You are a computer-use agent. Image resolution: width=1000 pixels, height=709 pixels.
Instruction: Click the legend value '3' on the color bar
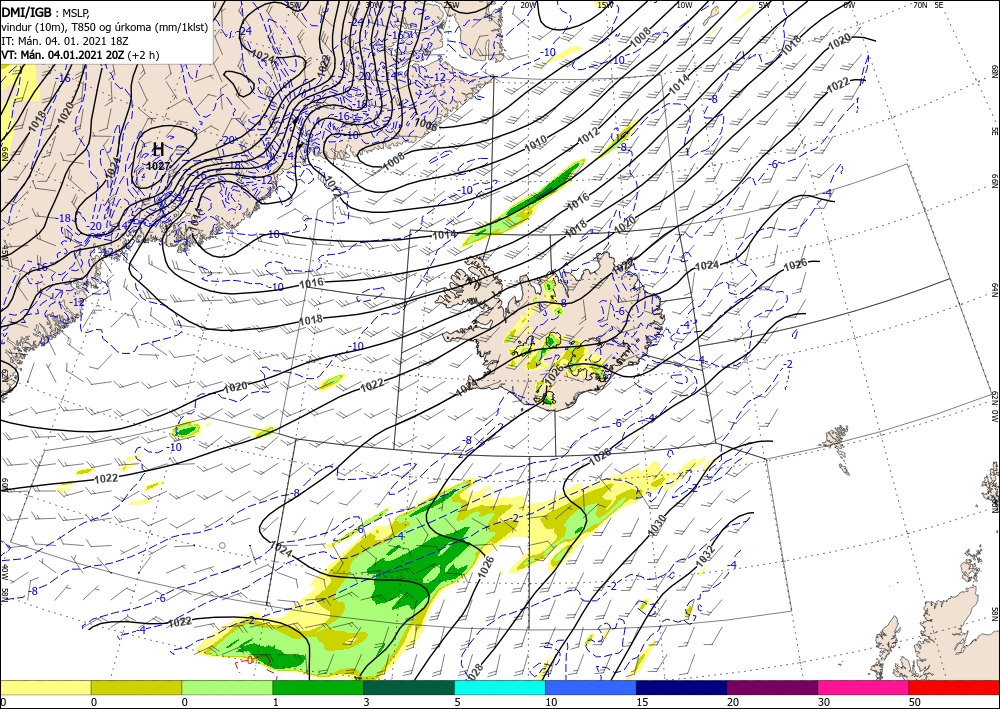pyautogui.click(x=366, y=702)
